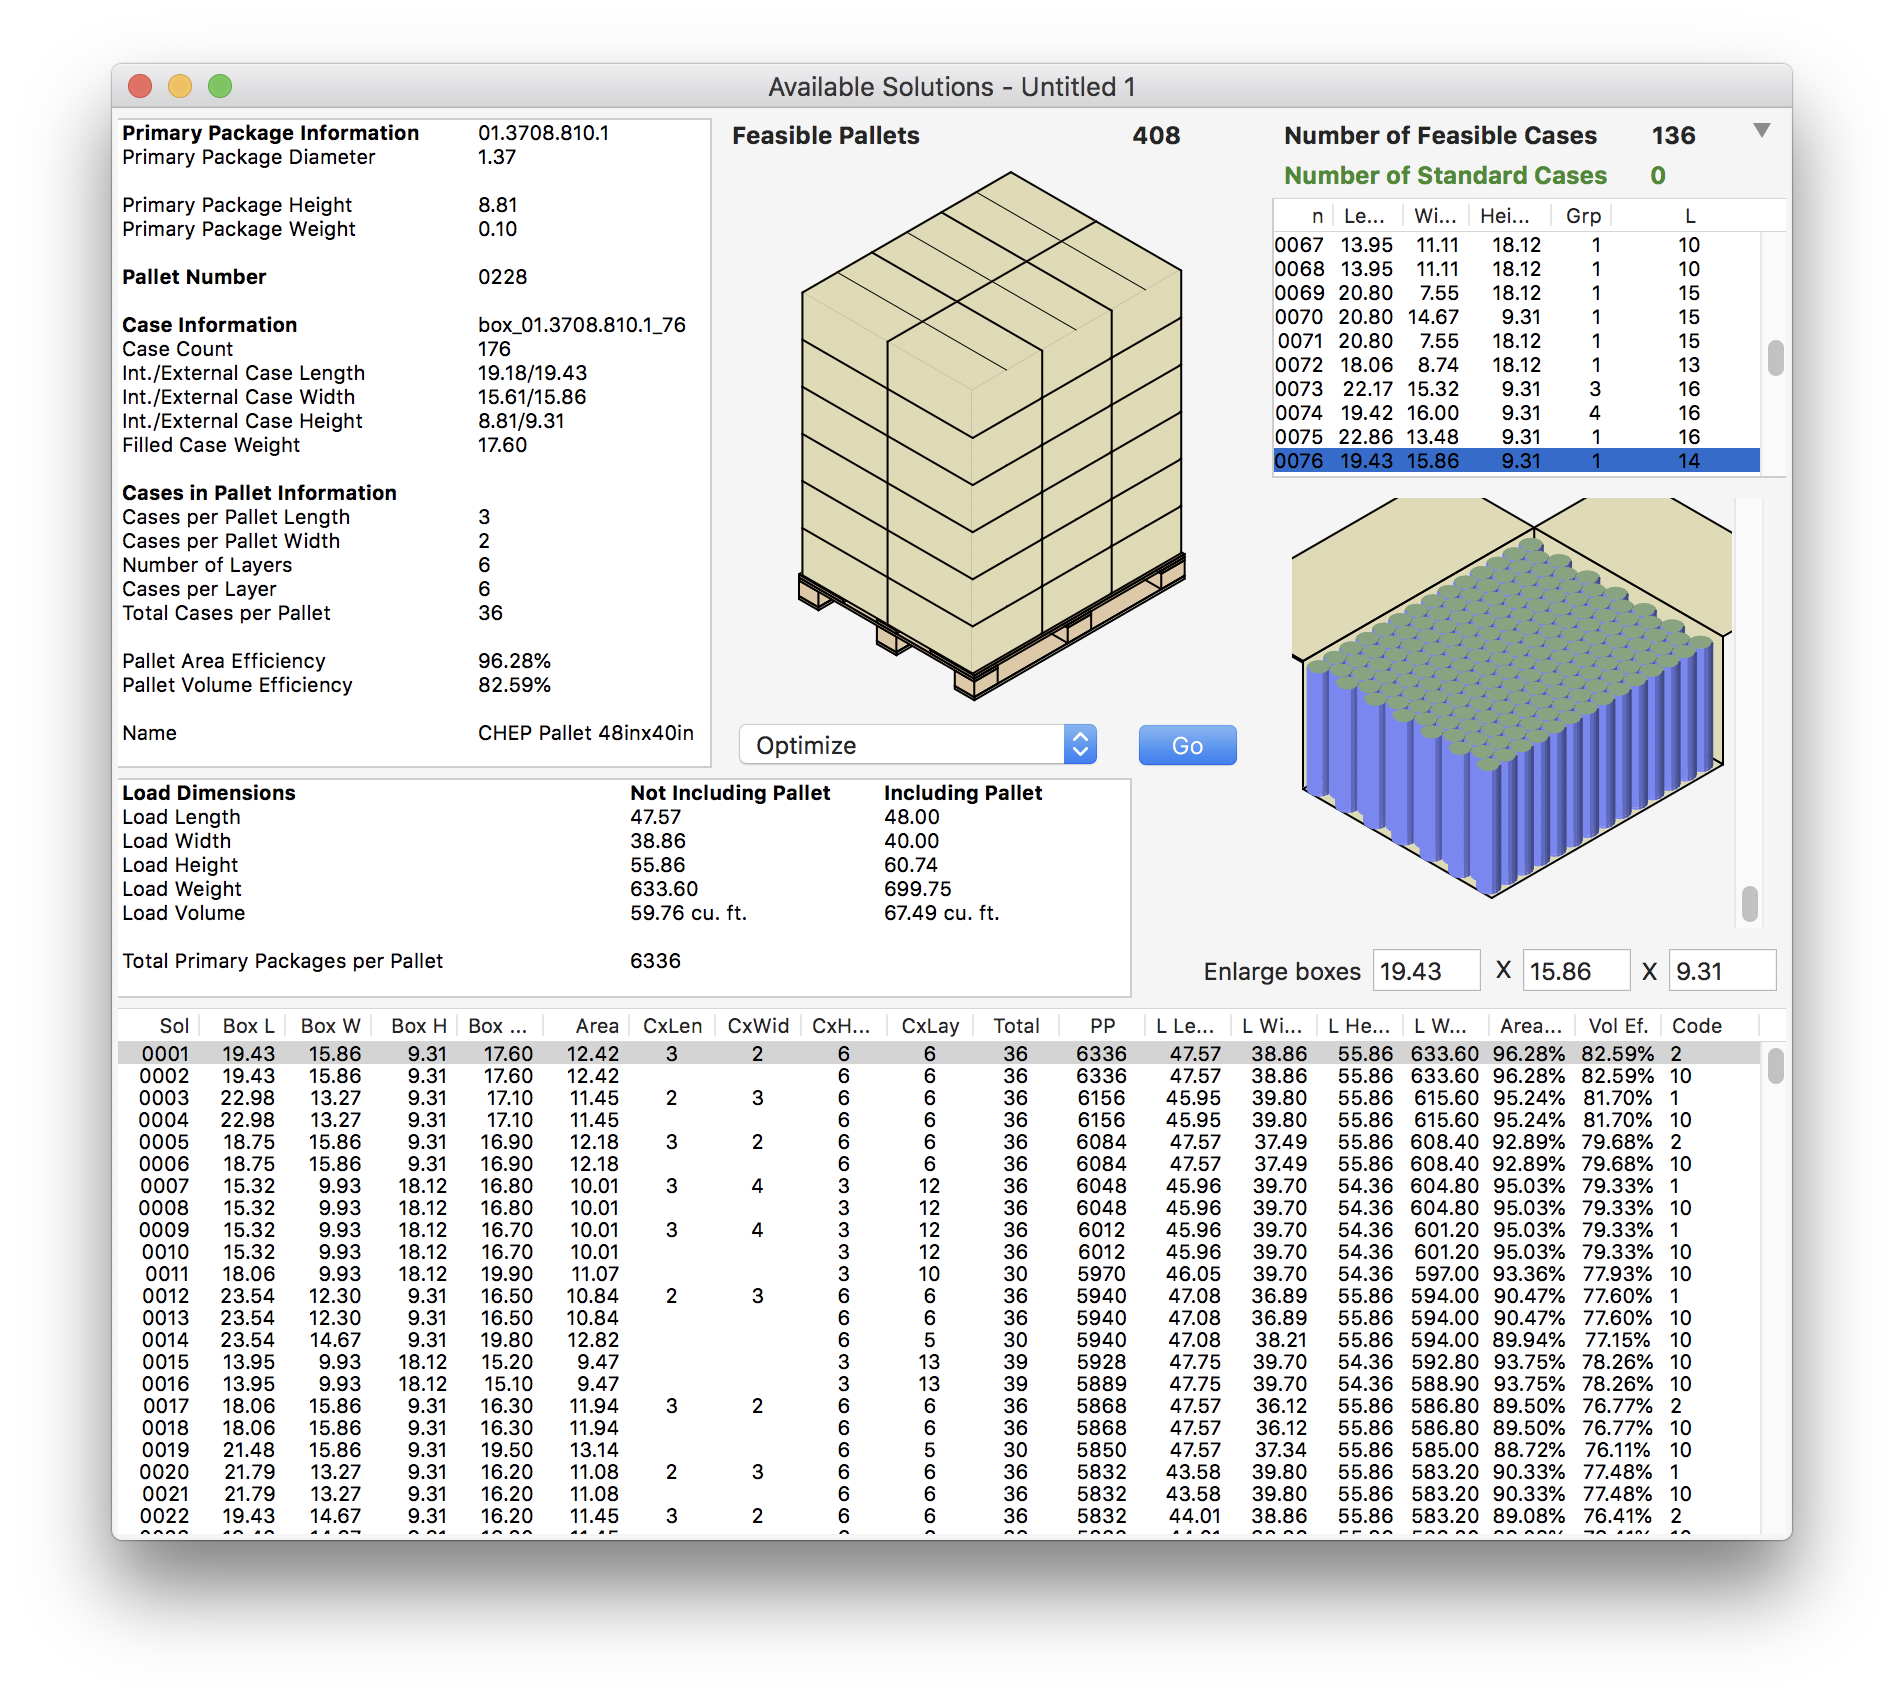Sort solutions by Total column header
The image size is (1904, 1700).
tap(1016, 1025)
